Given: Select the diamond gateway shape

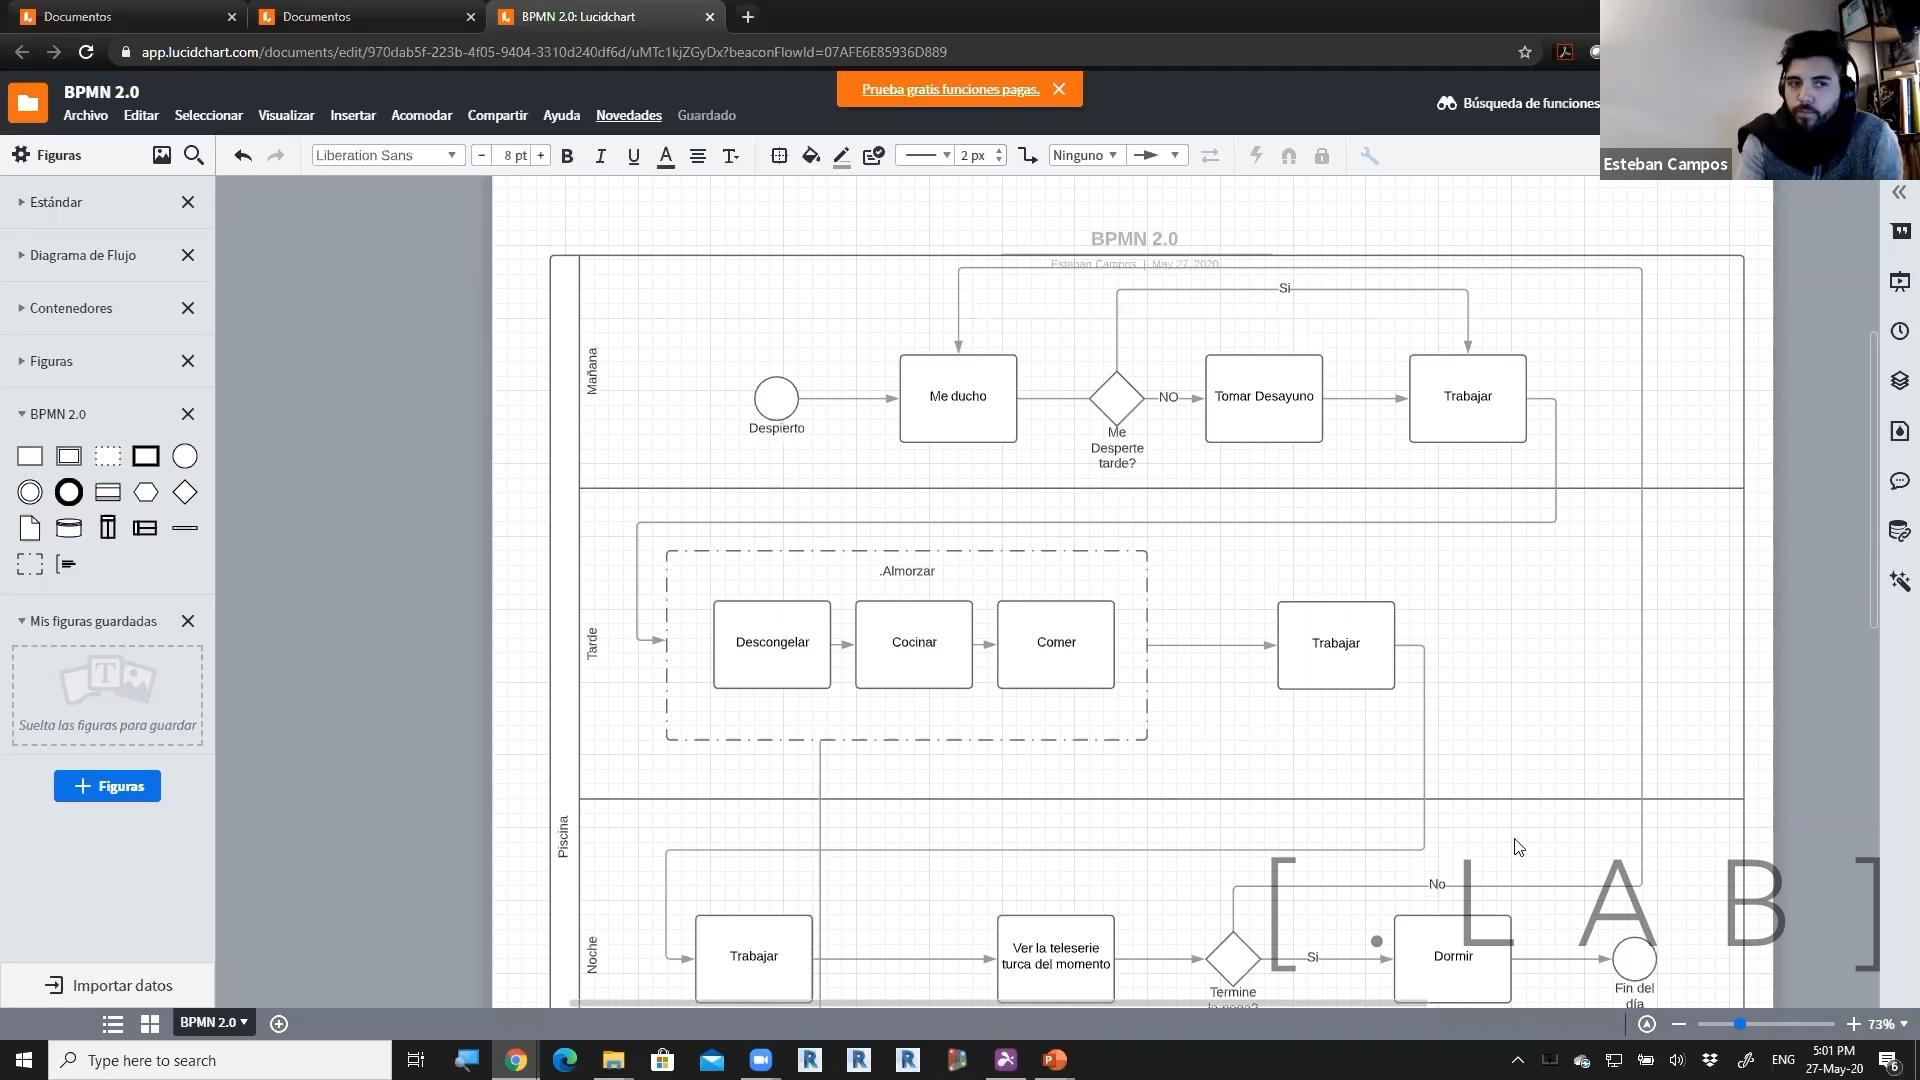Looking at the screenshot, I should click(185, 492).
